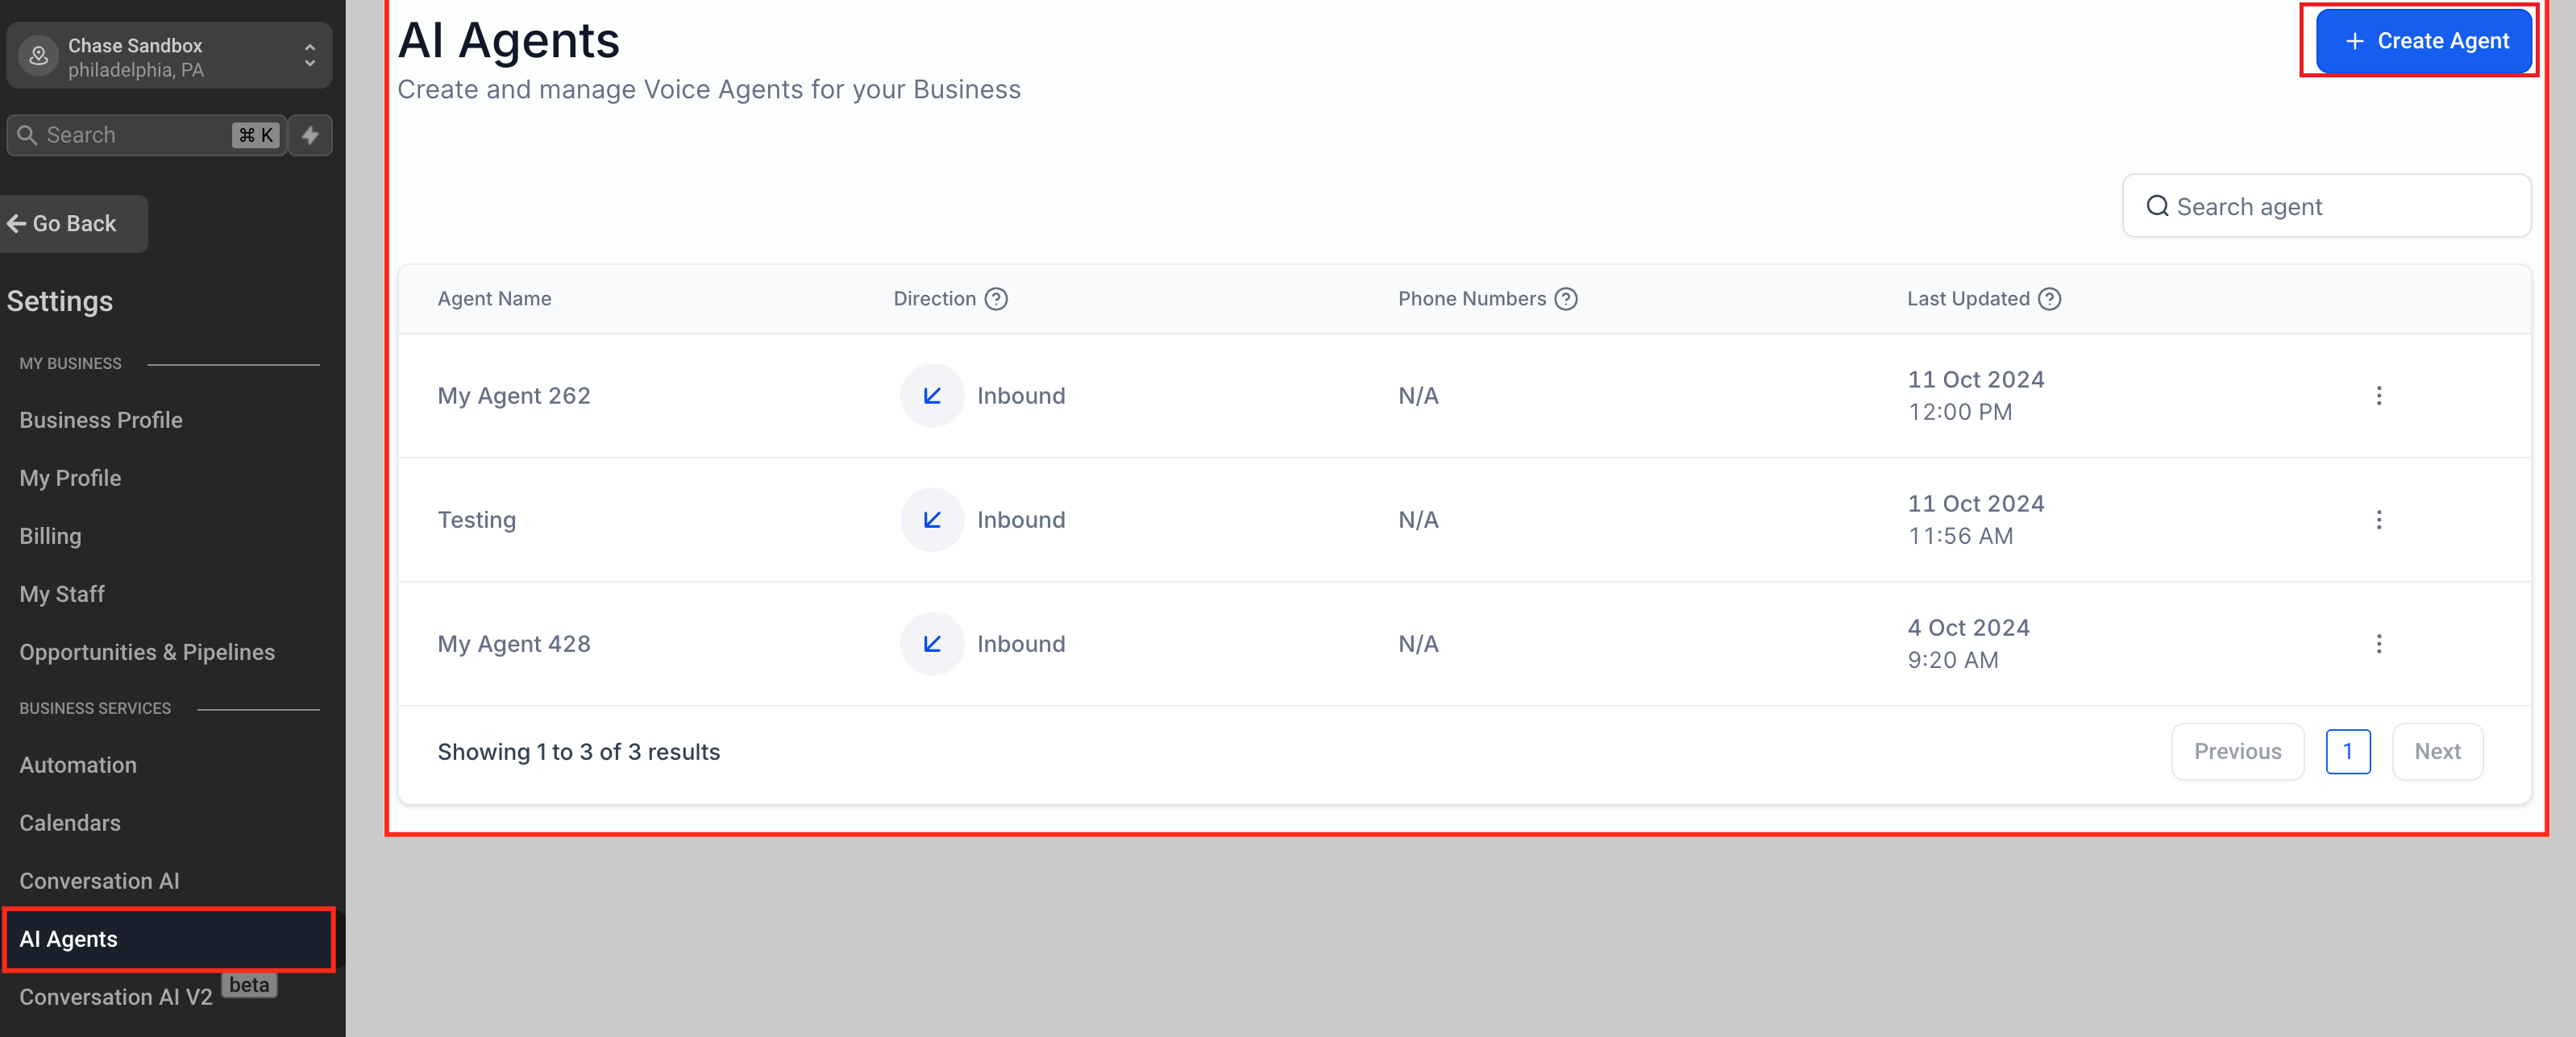The image size is (2576, 1037).
Task: Click the Create Agent button
Action: [2423, 41]
